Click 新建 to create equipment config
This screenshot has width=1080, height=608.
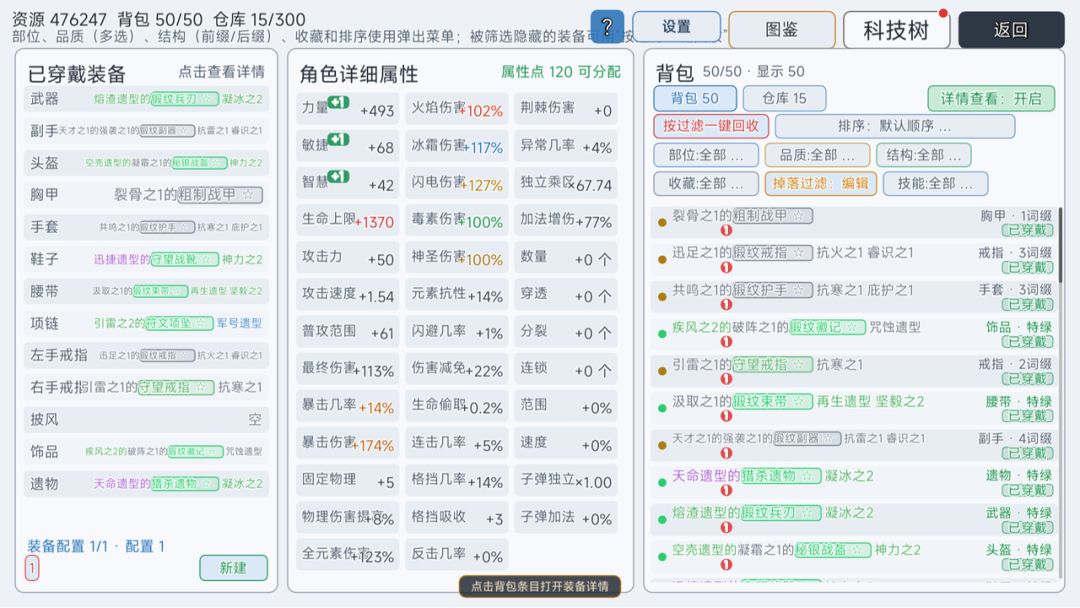(x=233, y=568)
